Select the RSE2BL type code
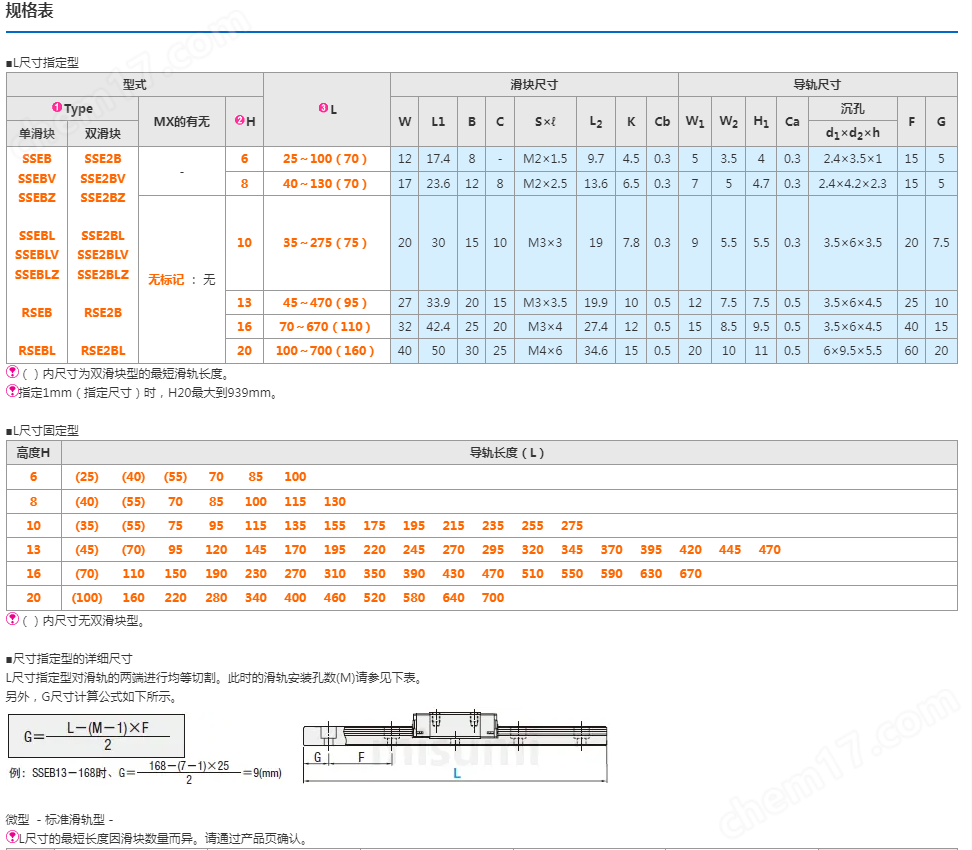Viewport: 972px width, 850px height. (x=103, y=350)
